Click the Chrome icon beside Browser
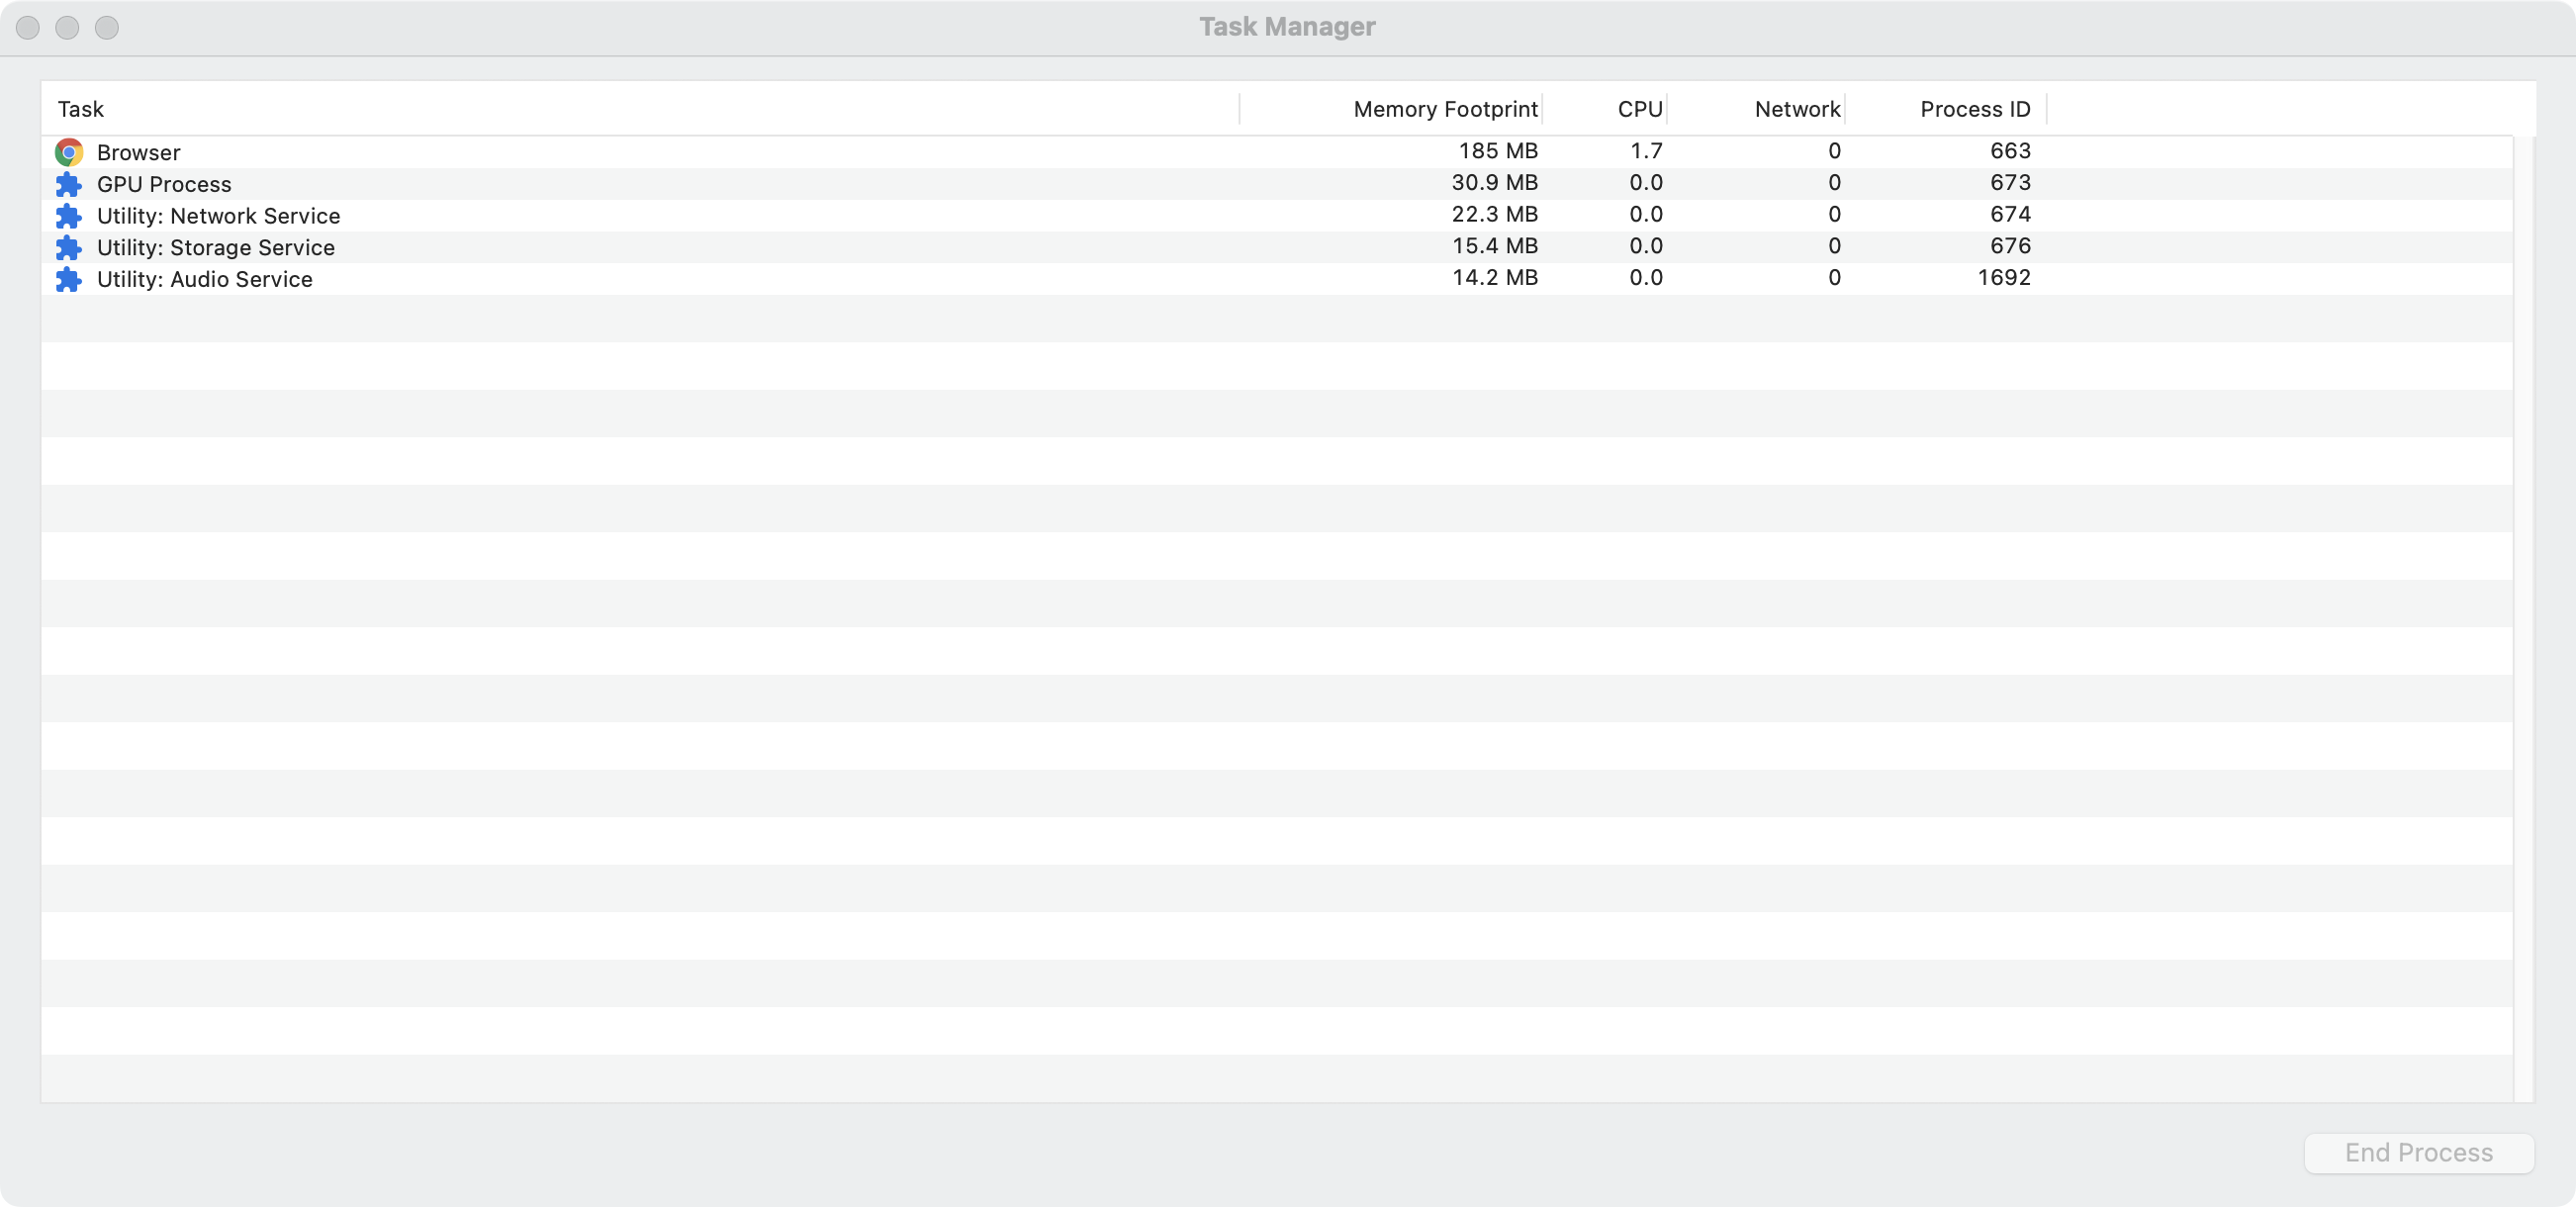 pos(69,152)
